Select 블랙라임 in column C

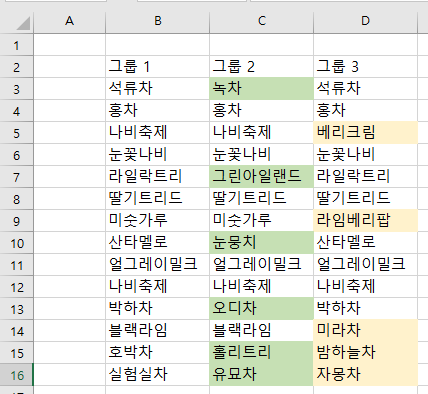[x=262, y=331]
